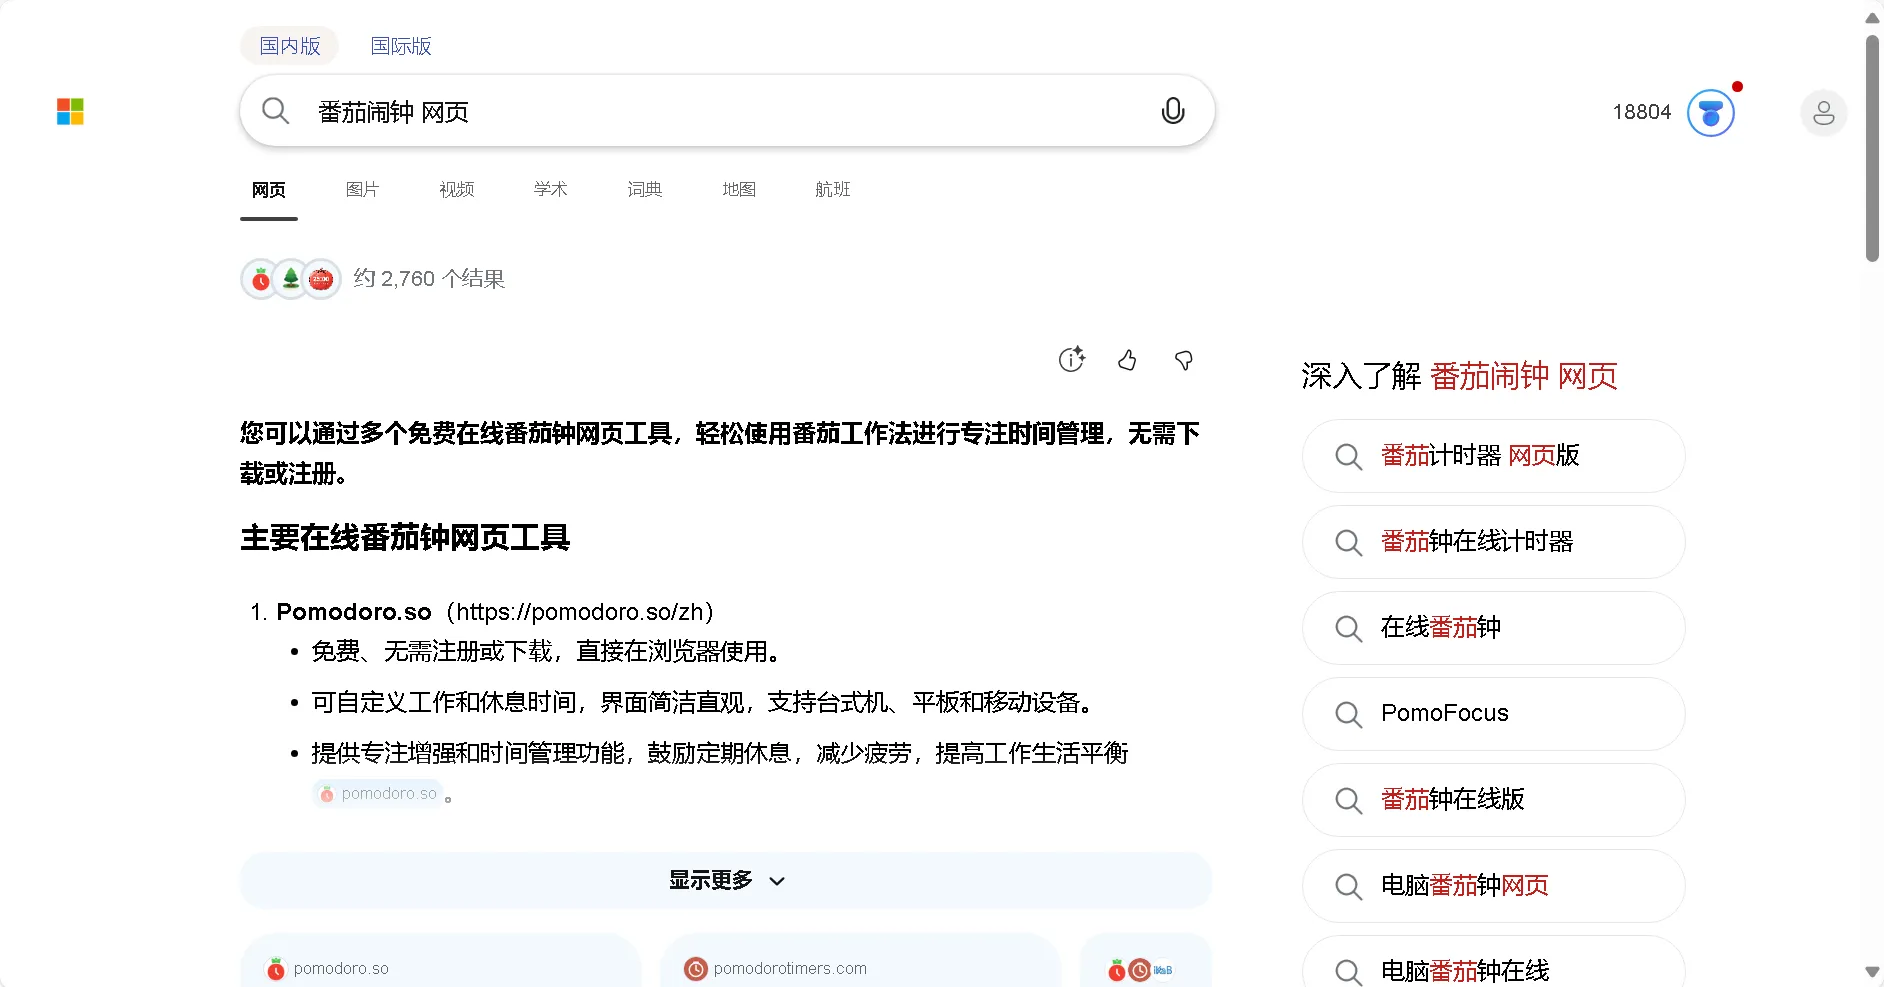Open the 视频 search tab
The height and width of the screenshot is (987, 1884).
point(456,189)
